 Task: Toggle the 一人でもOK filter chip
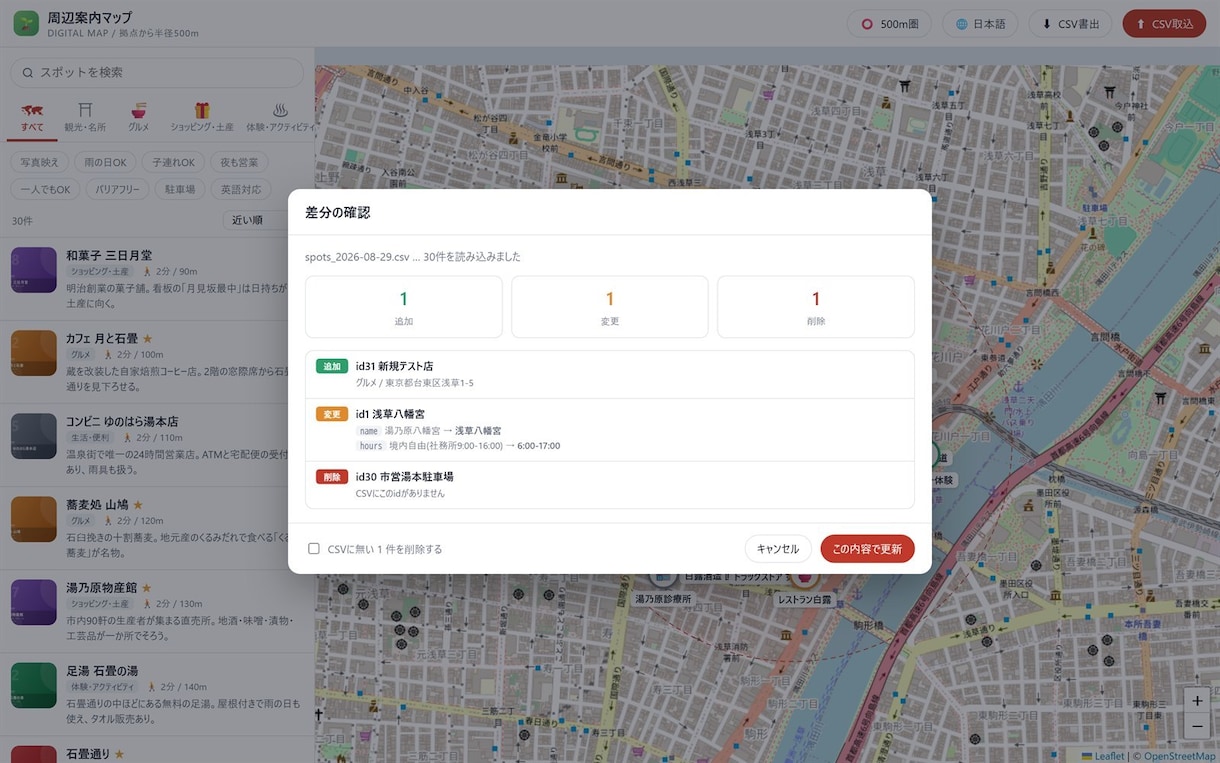point(45,189)
